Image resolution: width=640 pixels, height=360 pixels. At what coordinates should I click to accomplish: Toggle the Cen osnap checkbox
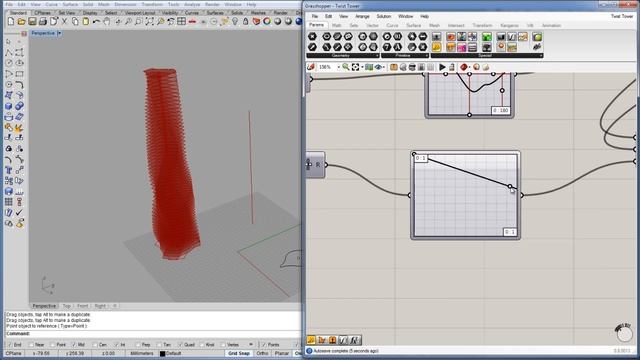pyautogui.click(x=95, y=345)
